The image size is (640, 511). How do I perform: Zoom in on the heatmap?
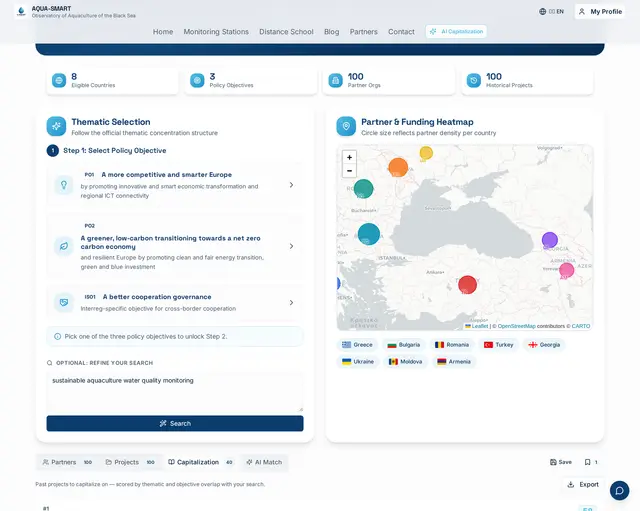[x=349, y=157]
